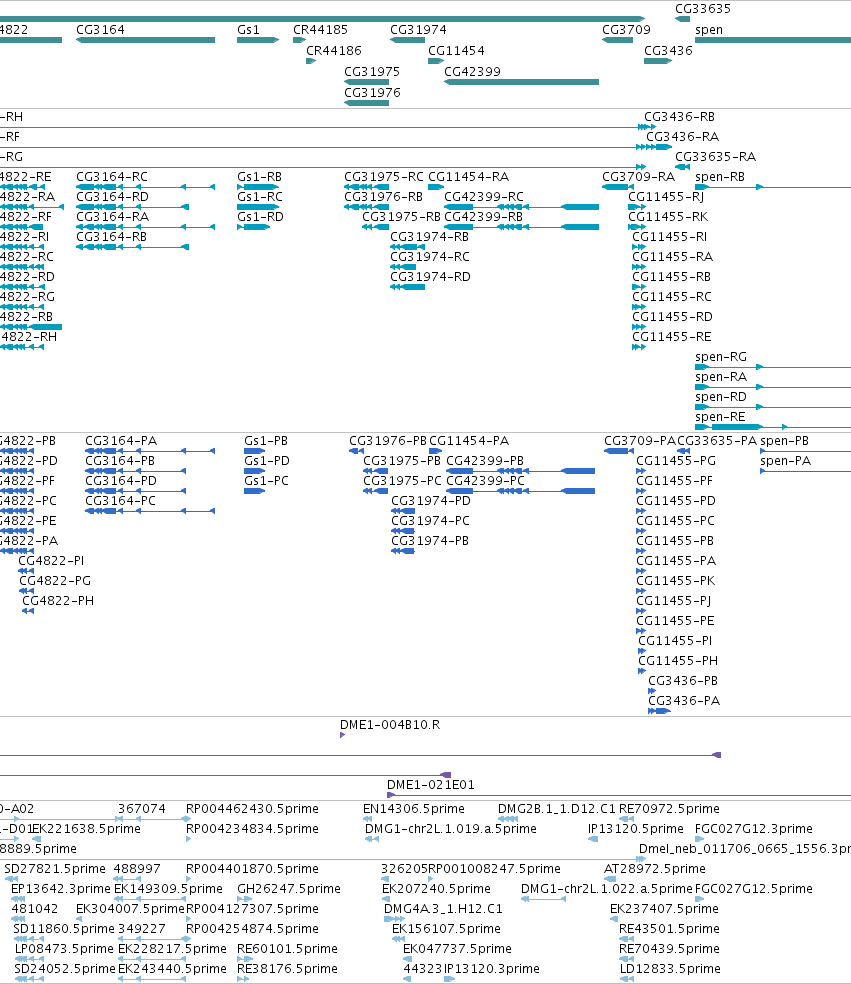This screenshot has width=851, height=984.
Task: Select protein CG4822-PI
Action: click(x=51, y=562)
